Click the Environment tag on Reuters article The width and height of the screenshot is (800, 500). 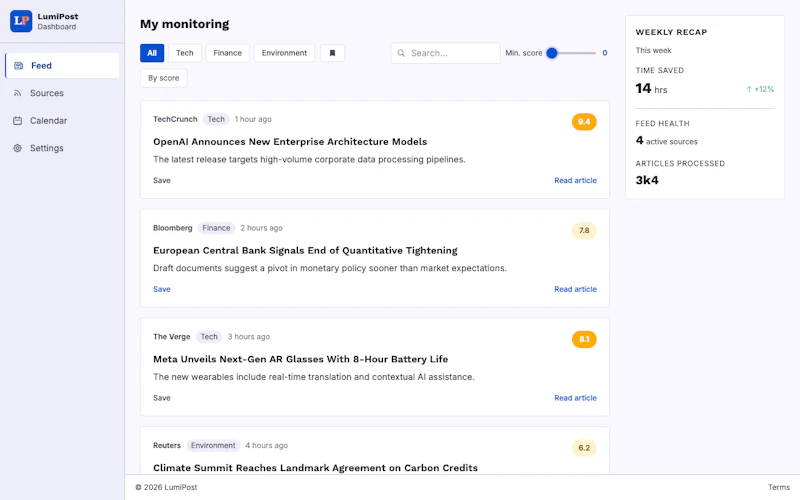[x=213, y=445]
